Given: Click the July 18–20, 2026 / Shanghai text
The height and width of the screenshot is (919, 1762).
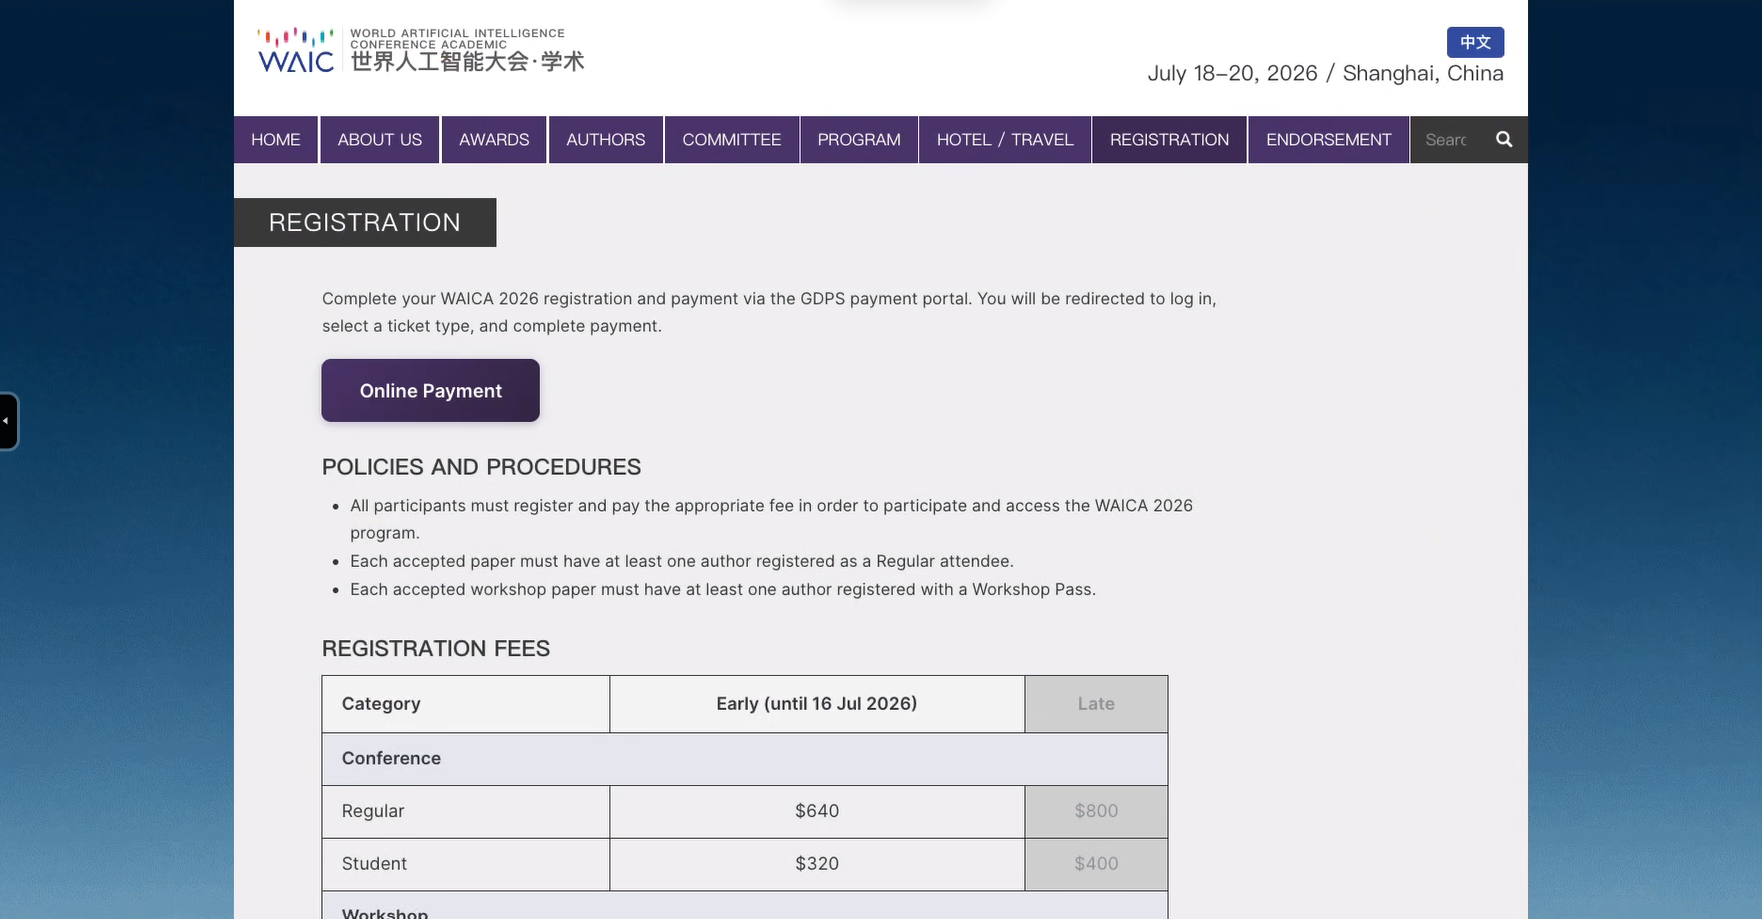Looking at the screenshot, I should (x=1325, y=73).
